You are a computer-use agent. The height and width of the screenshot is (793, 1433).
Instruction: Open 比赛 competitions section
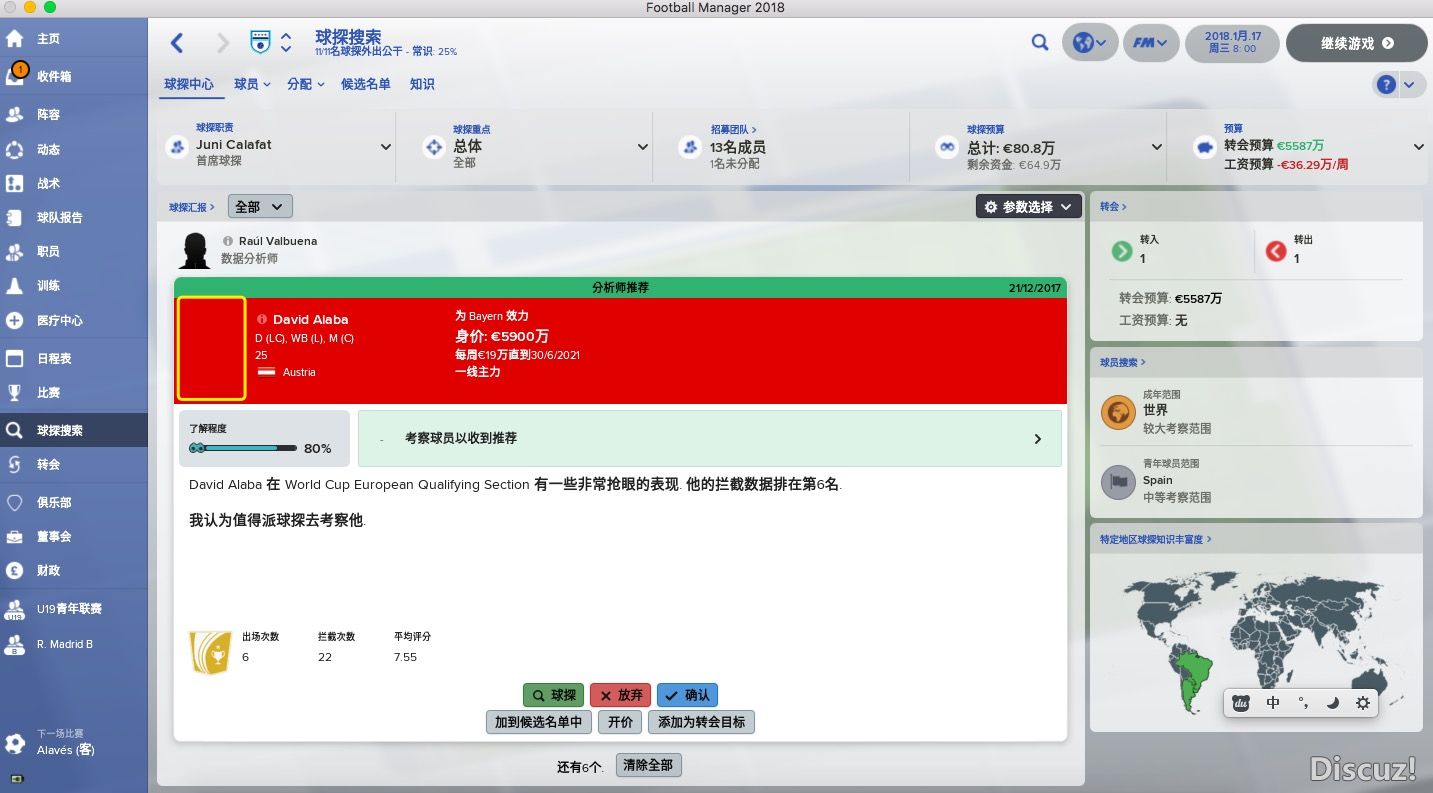click(x=74, y=392)
